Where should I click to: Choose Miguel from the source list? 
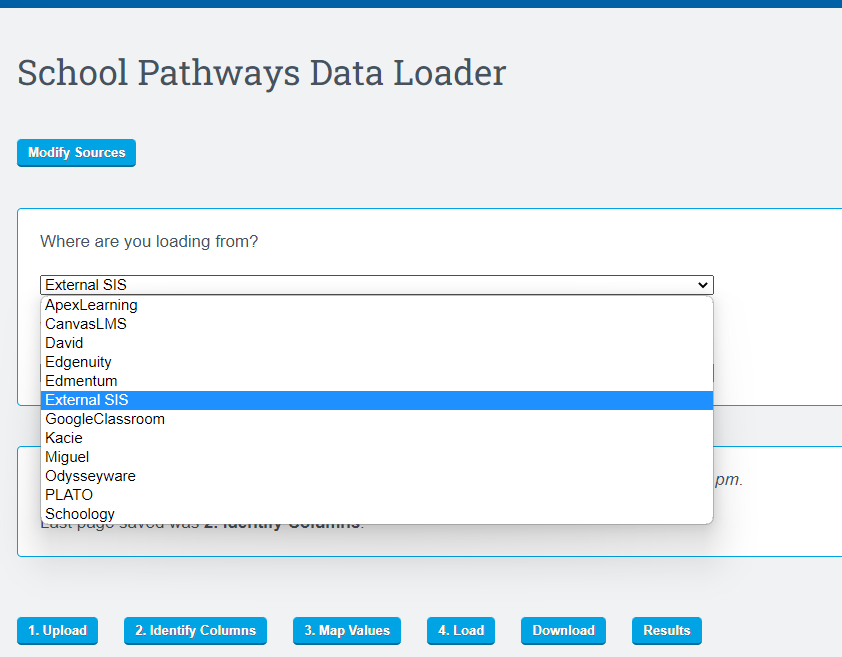click(x=67, y=457)
